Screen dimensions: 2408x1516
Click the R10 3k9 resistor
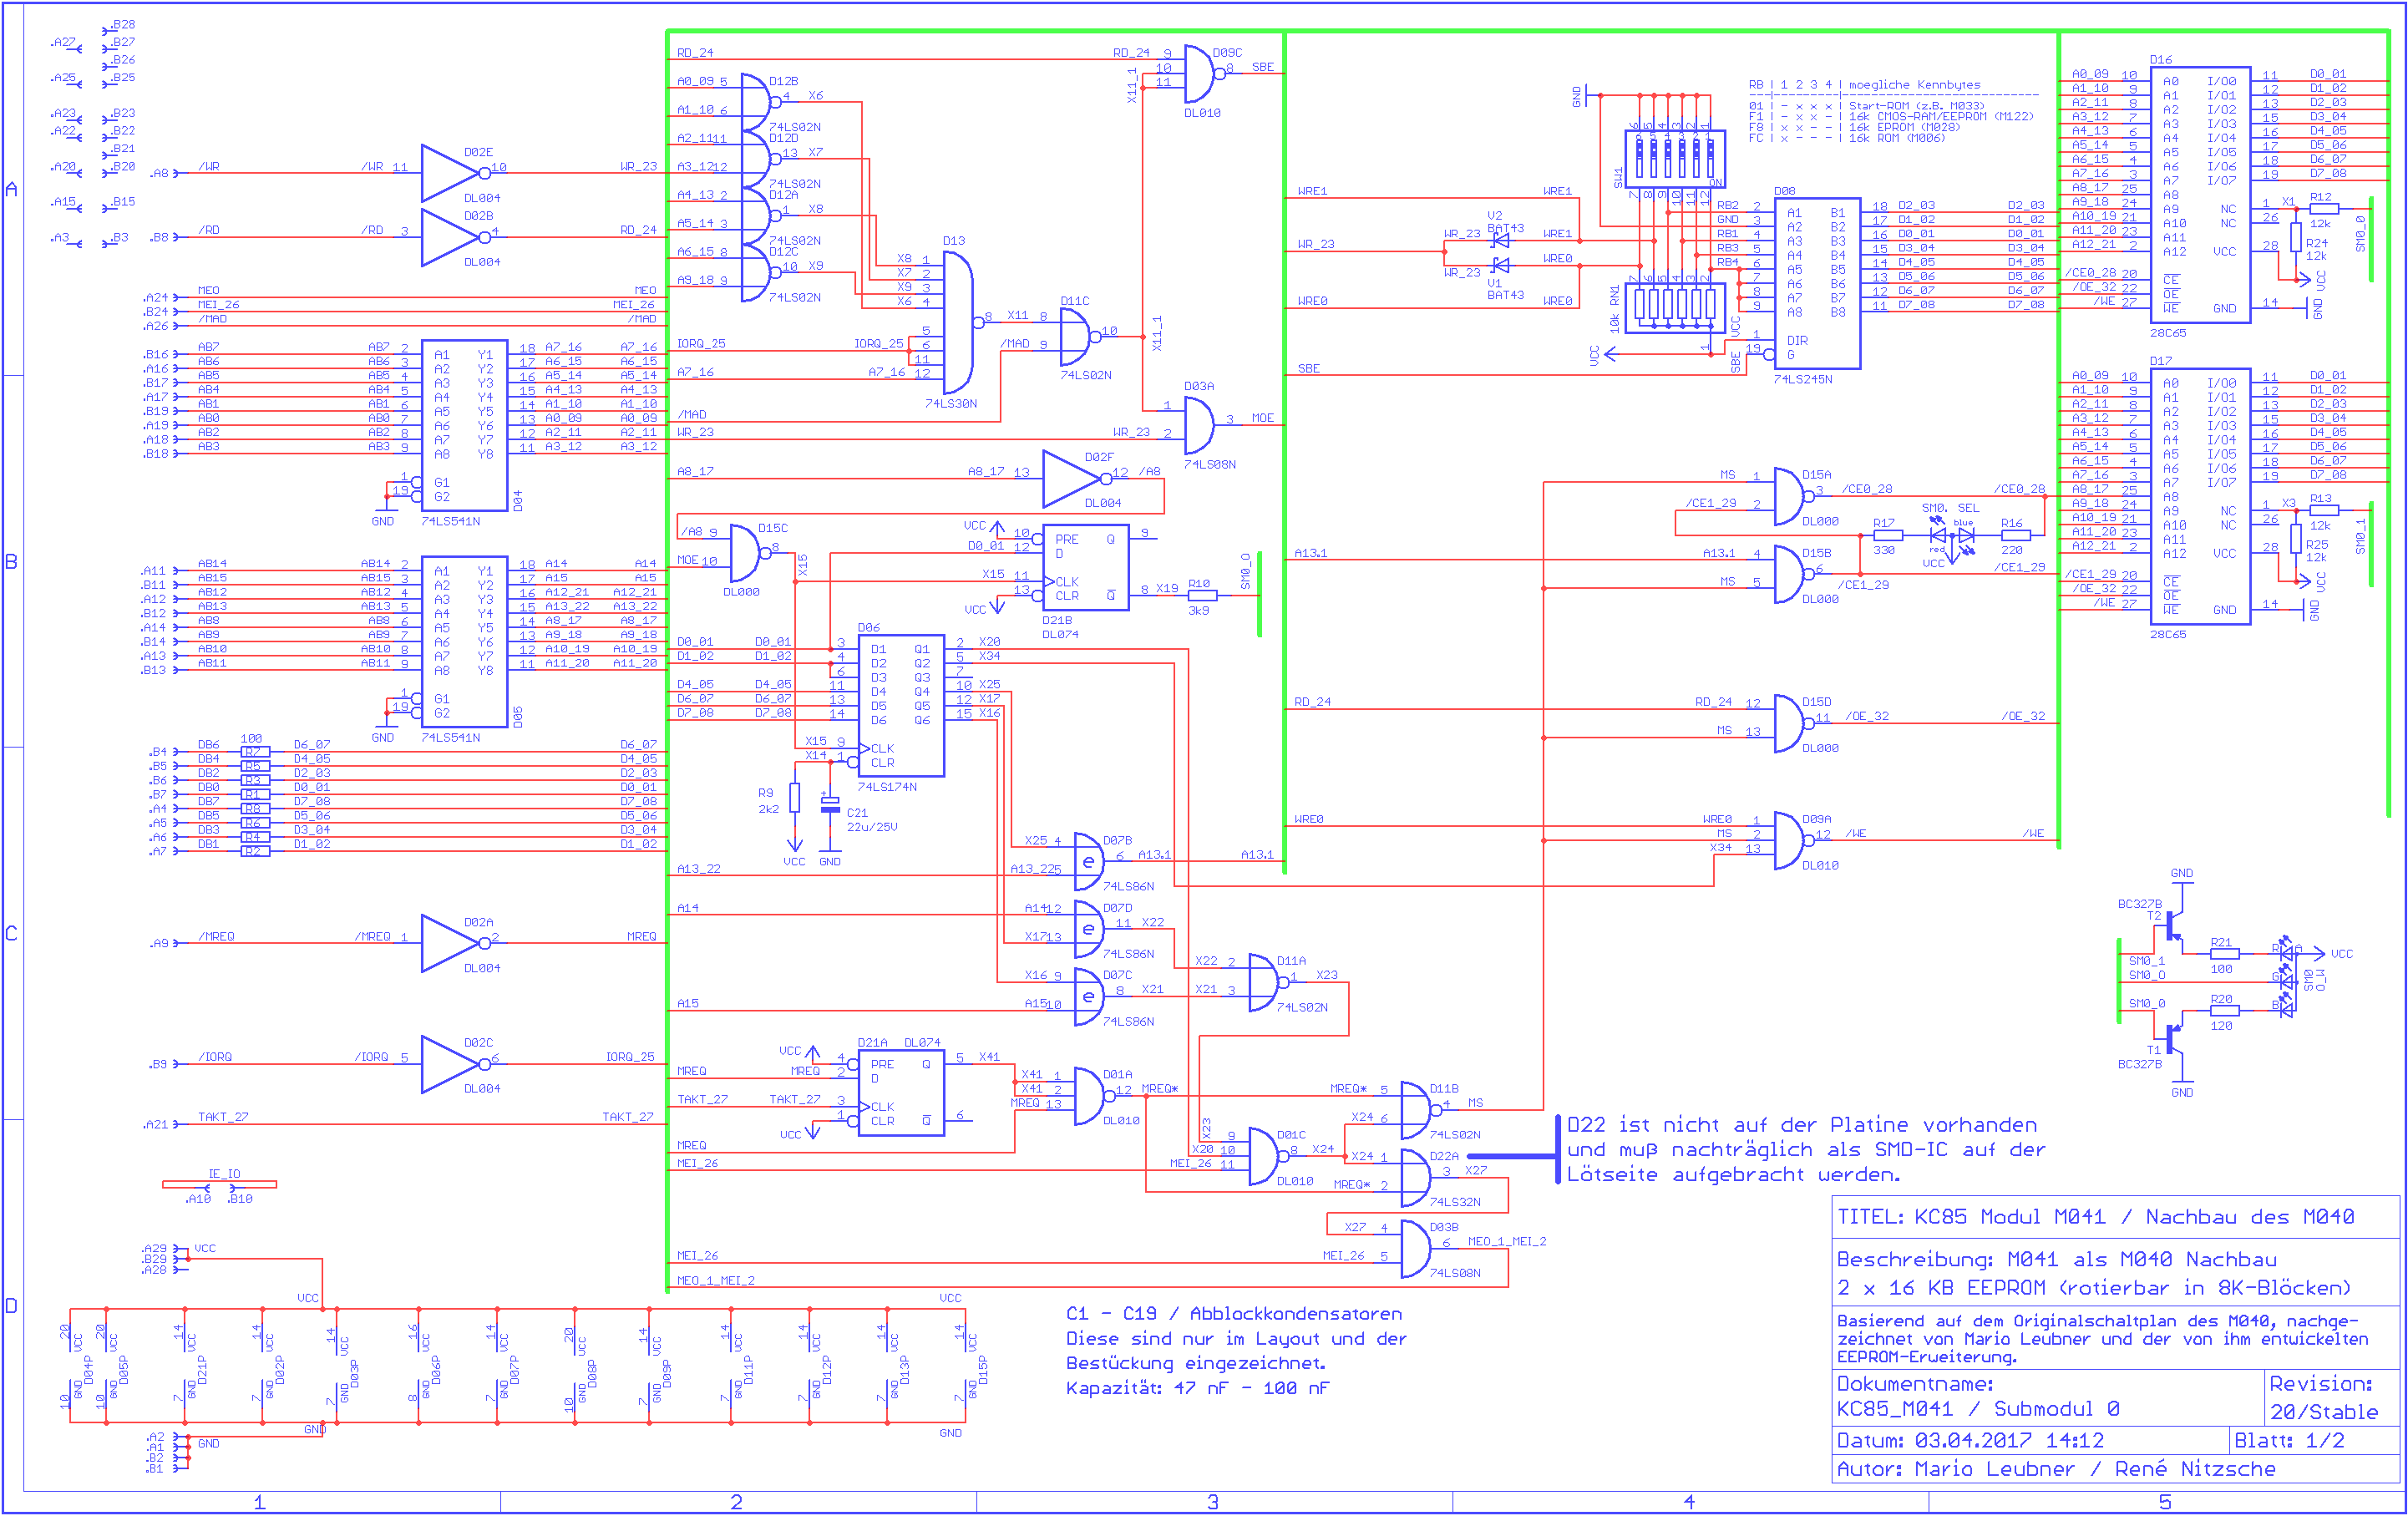pos(1200,596)
